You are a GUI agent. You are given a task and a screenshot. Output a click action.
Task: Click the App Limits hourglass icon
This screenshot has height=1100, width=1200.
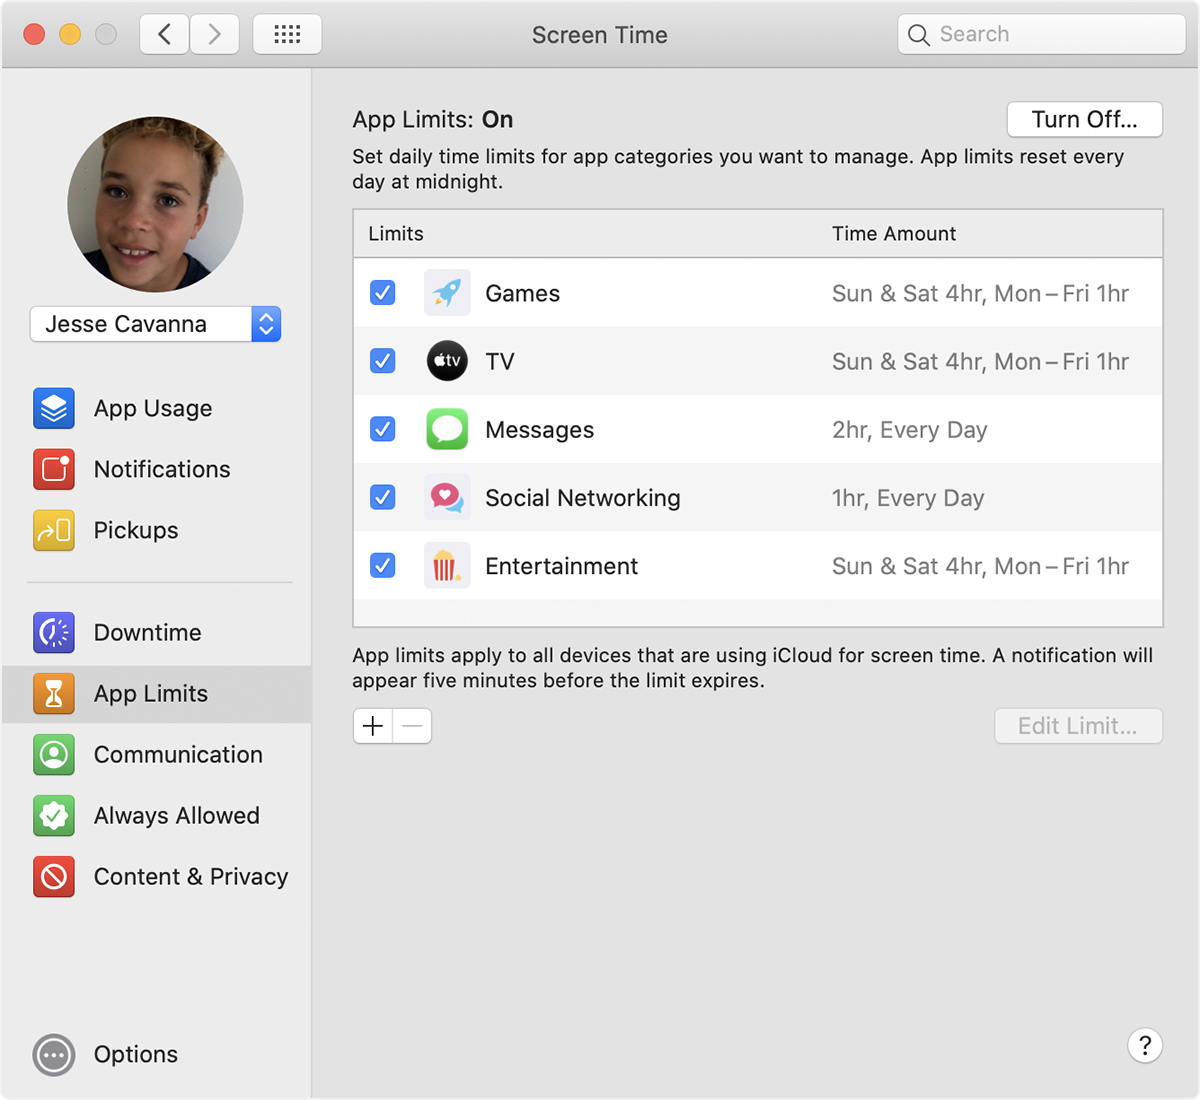[x=53, y=693]
